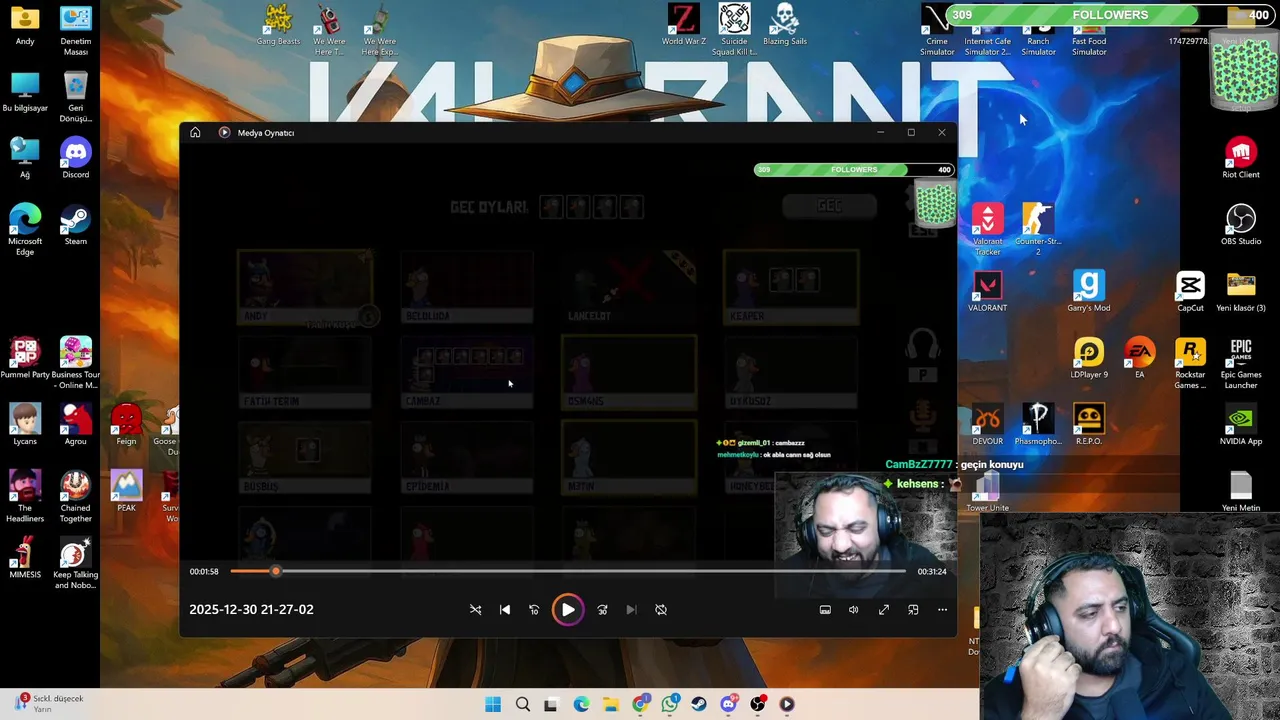Open the LDPlayer 9 shortcut
Screen dimensions: 1280x720
1089,359
